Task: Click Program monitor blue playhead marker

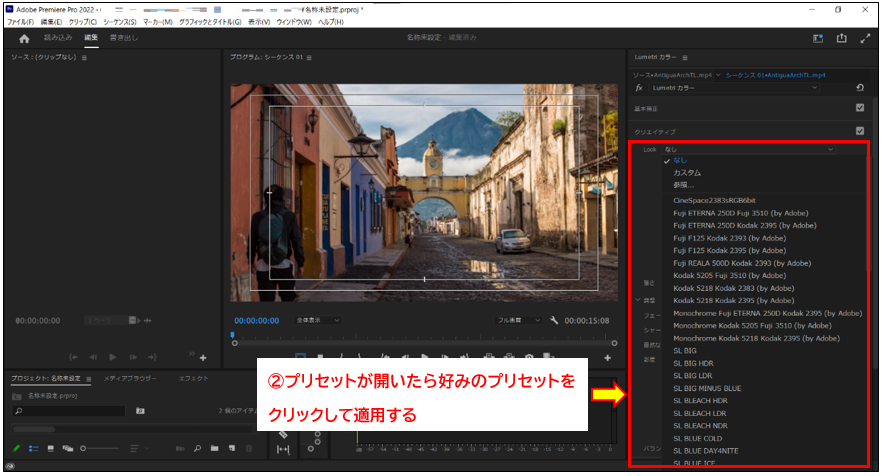Action: 232,335
